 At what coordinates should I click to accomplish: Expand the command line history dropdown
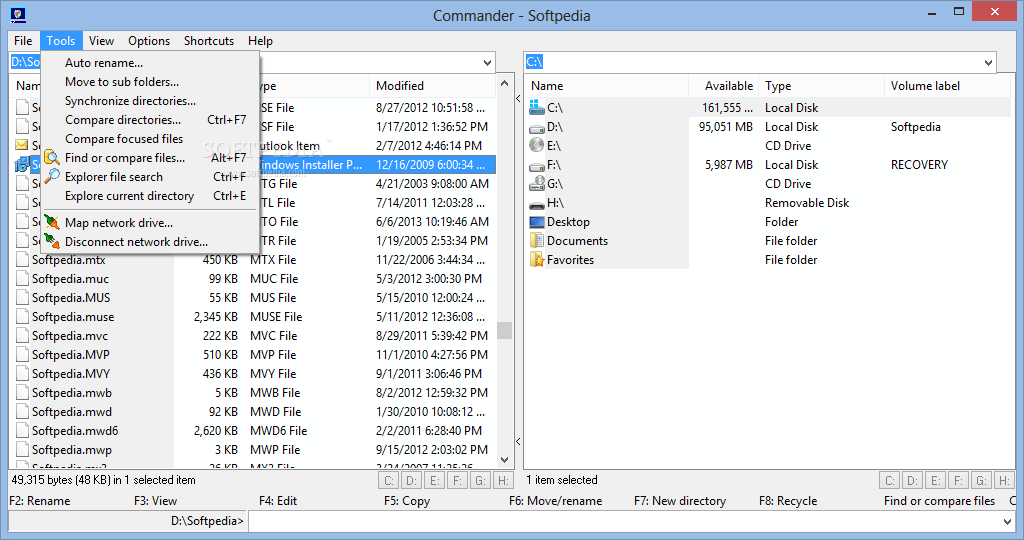point(1006,522)
